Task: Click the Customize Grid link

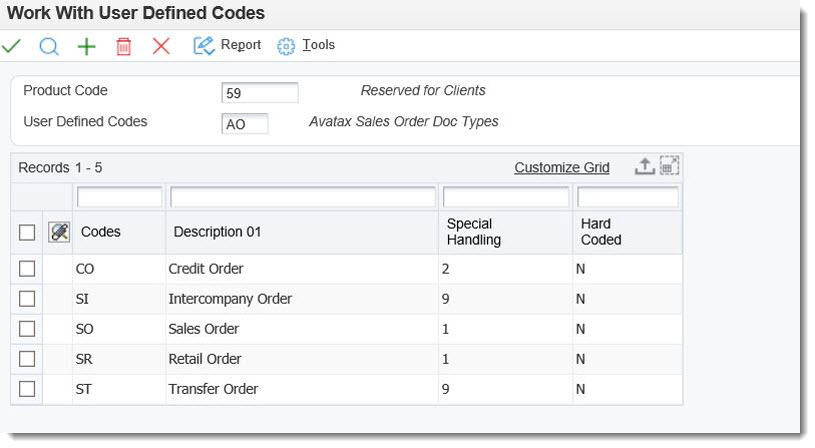Action: pos(561,167)
